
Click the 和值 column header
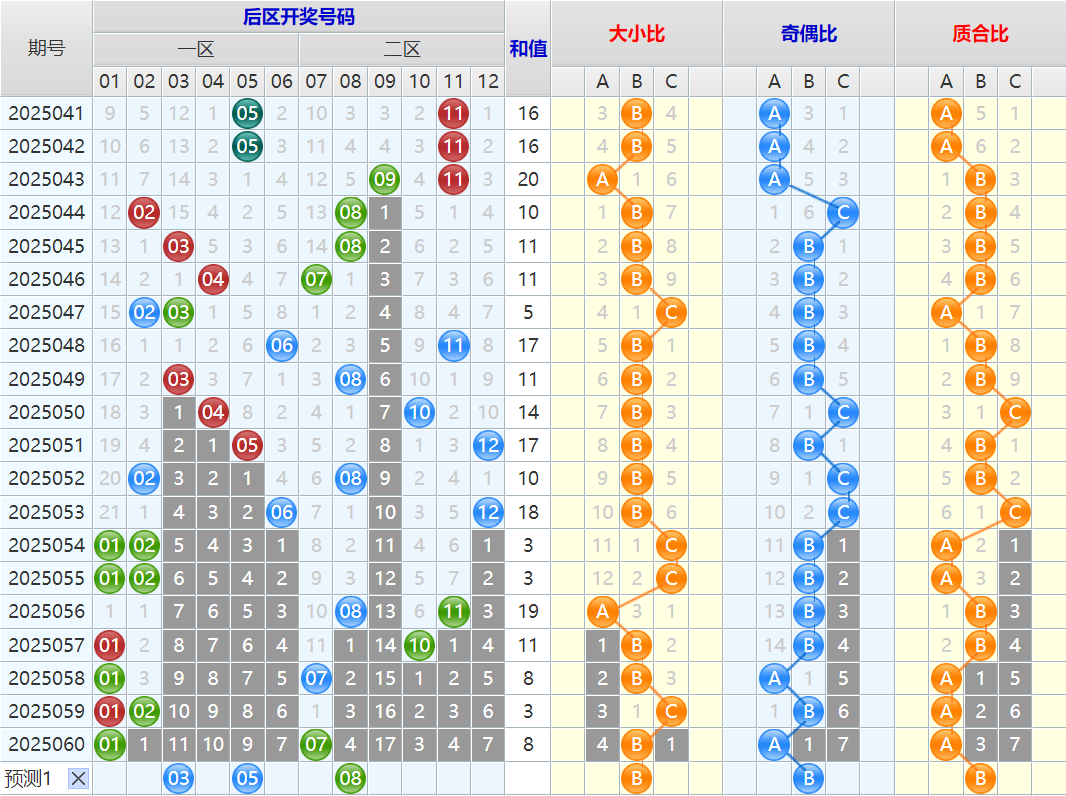click(528, 48)
